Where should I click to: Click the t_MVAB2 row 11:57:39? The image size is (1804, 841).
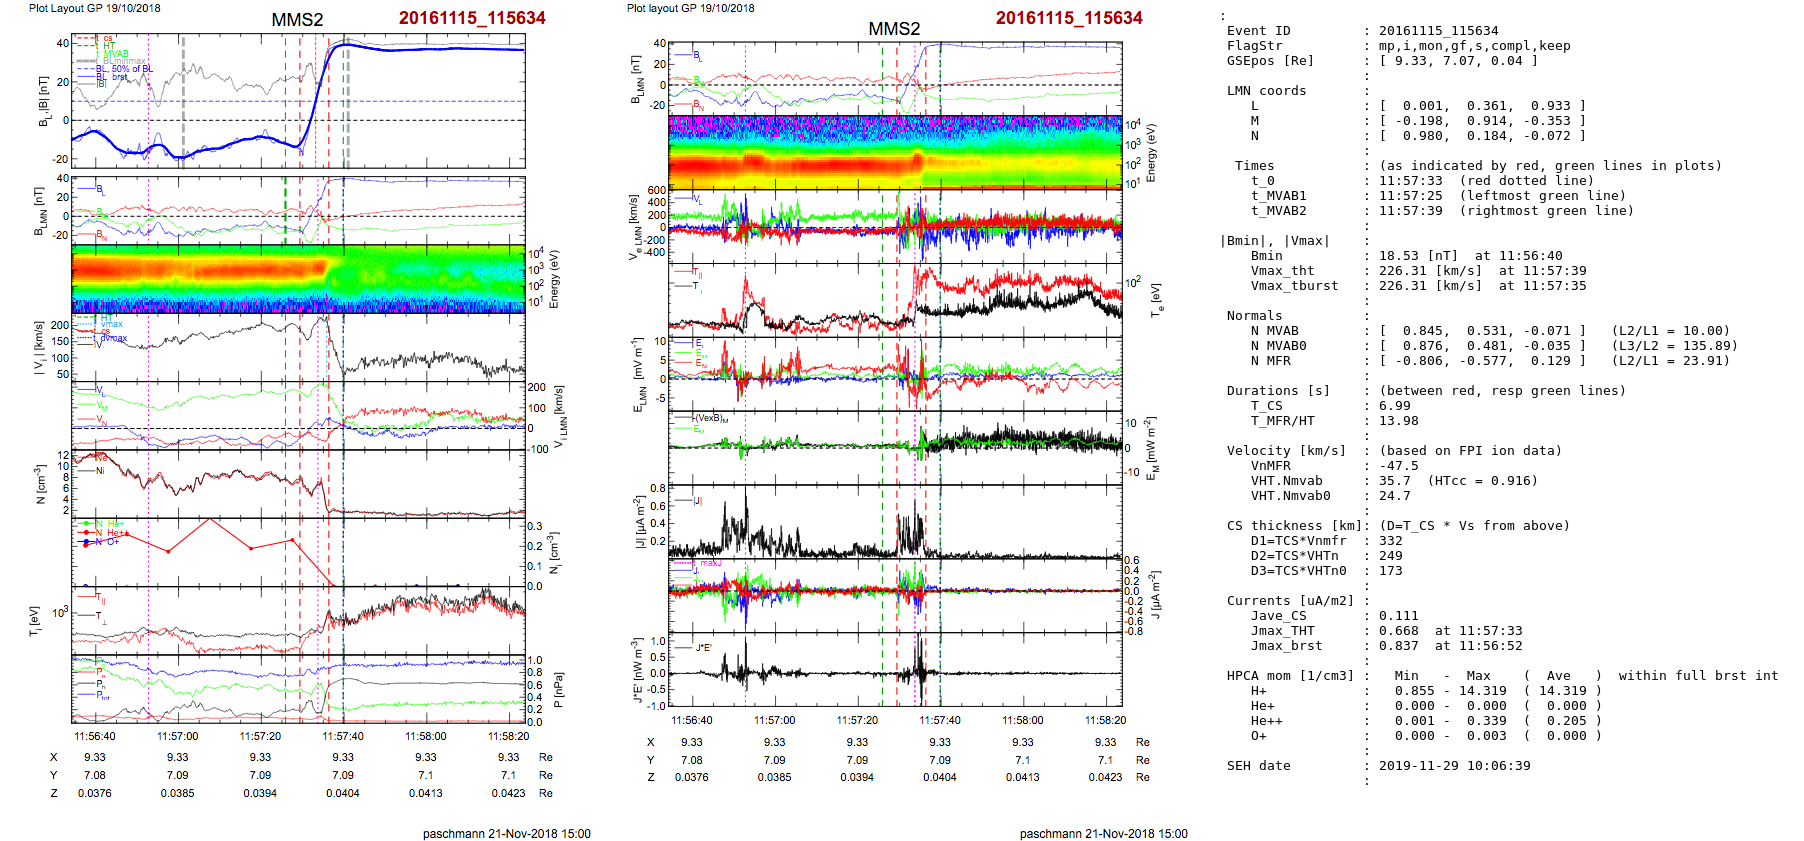point(1442,211)
